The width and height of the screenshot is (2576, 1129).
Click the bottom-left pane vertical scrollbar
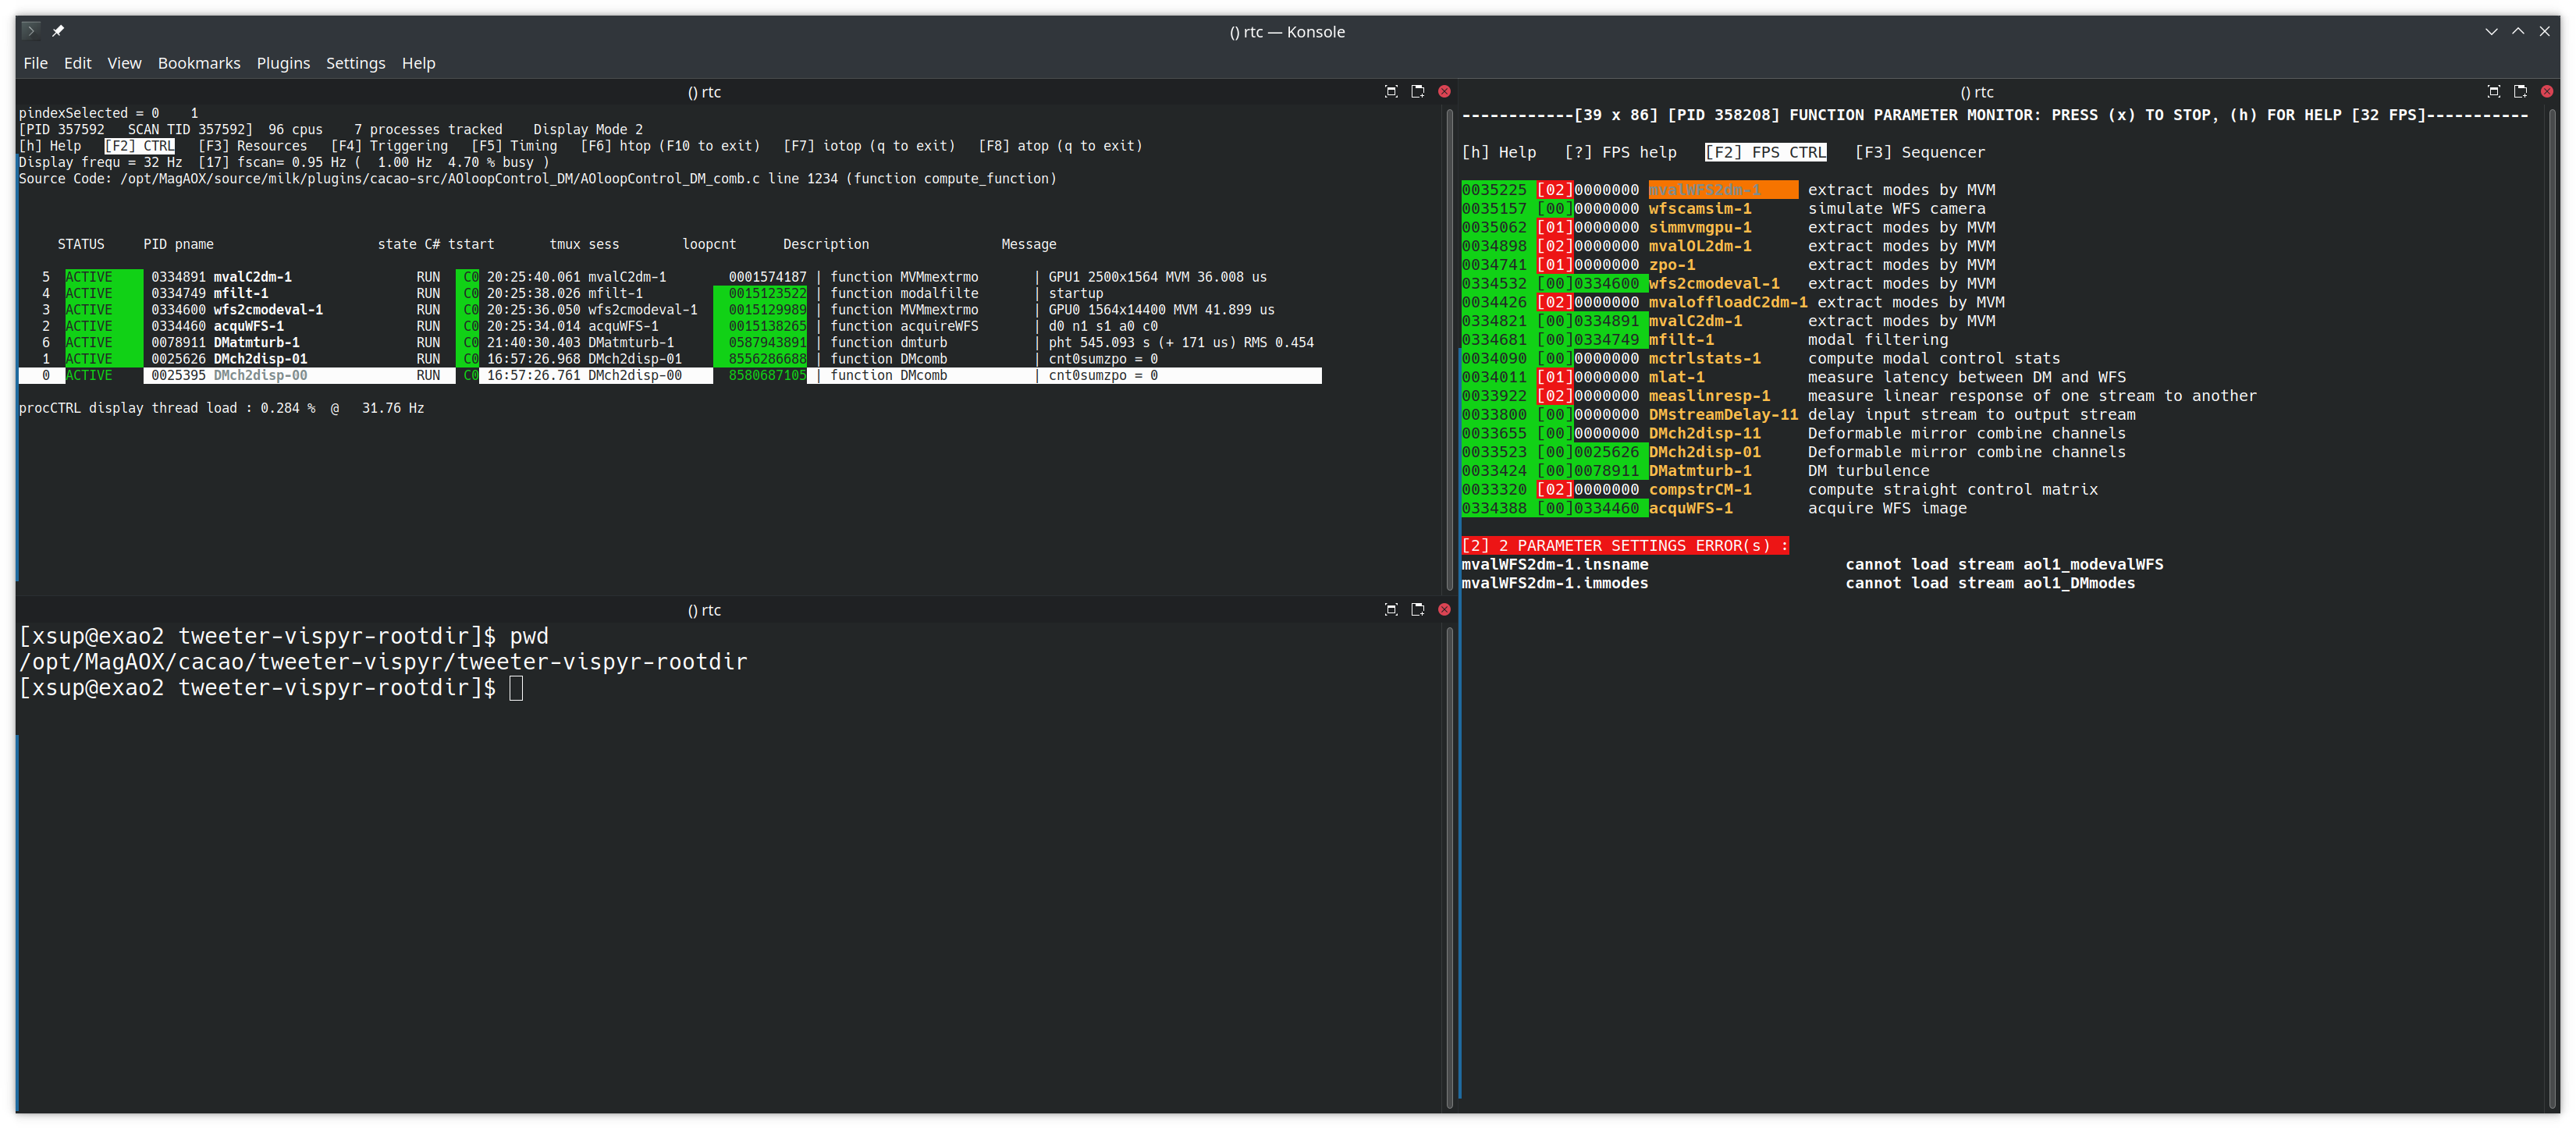1450,866
